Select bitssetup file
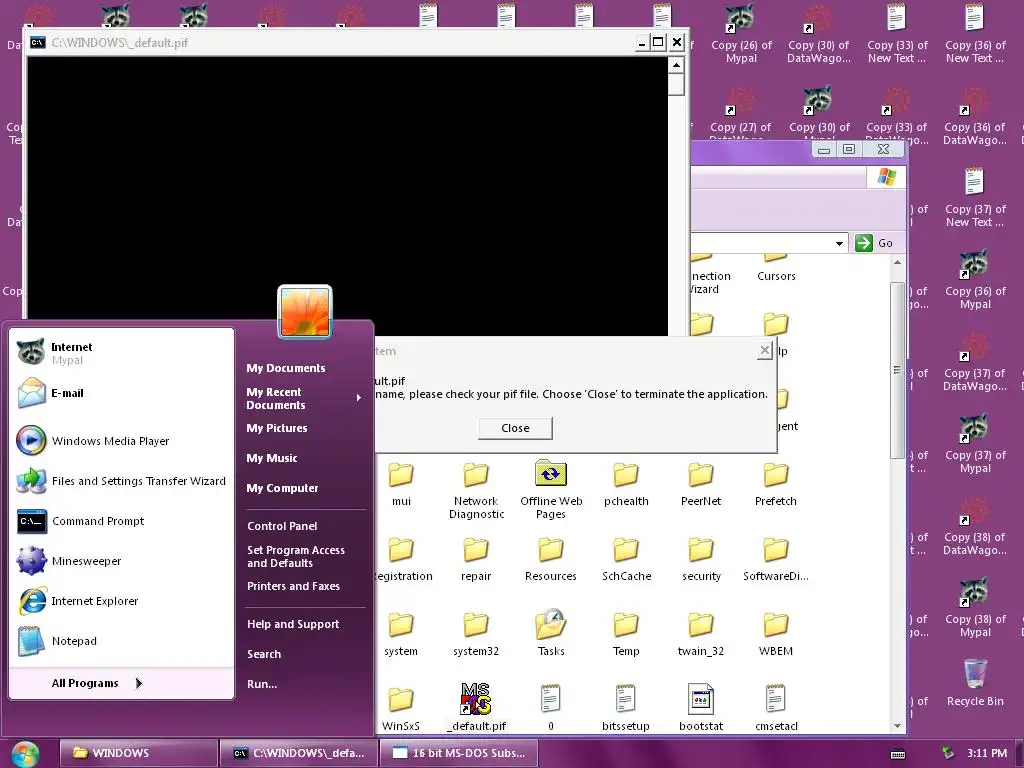Viewport: 1024px width, 768px height. click(626, 708)
